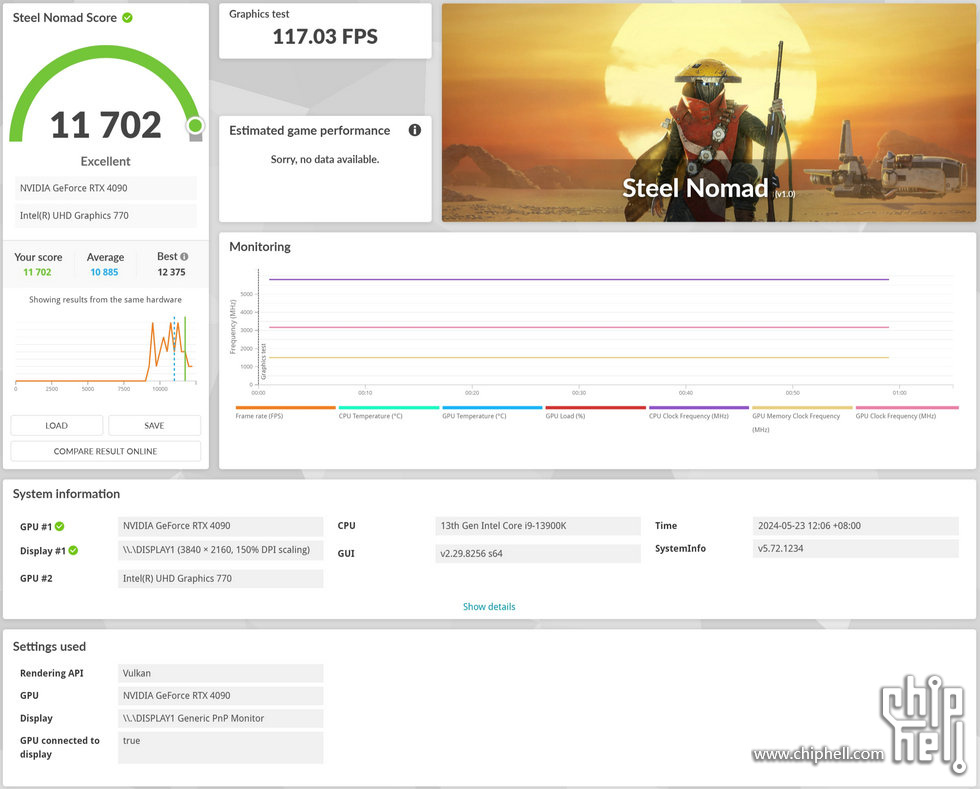Click the Intel UHD Graphics 770 entry below Excellent

point(106,215)
